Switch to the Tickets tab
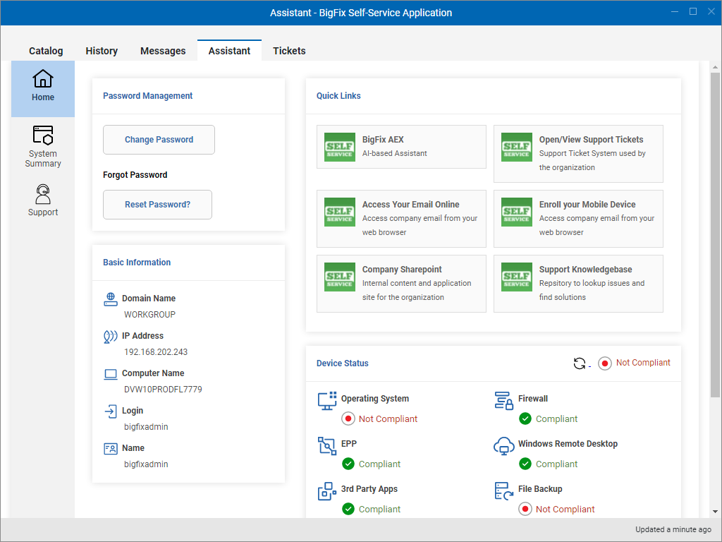Image resolution: width=722 pixels, height=542 pixels. pos(289,51)
